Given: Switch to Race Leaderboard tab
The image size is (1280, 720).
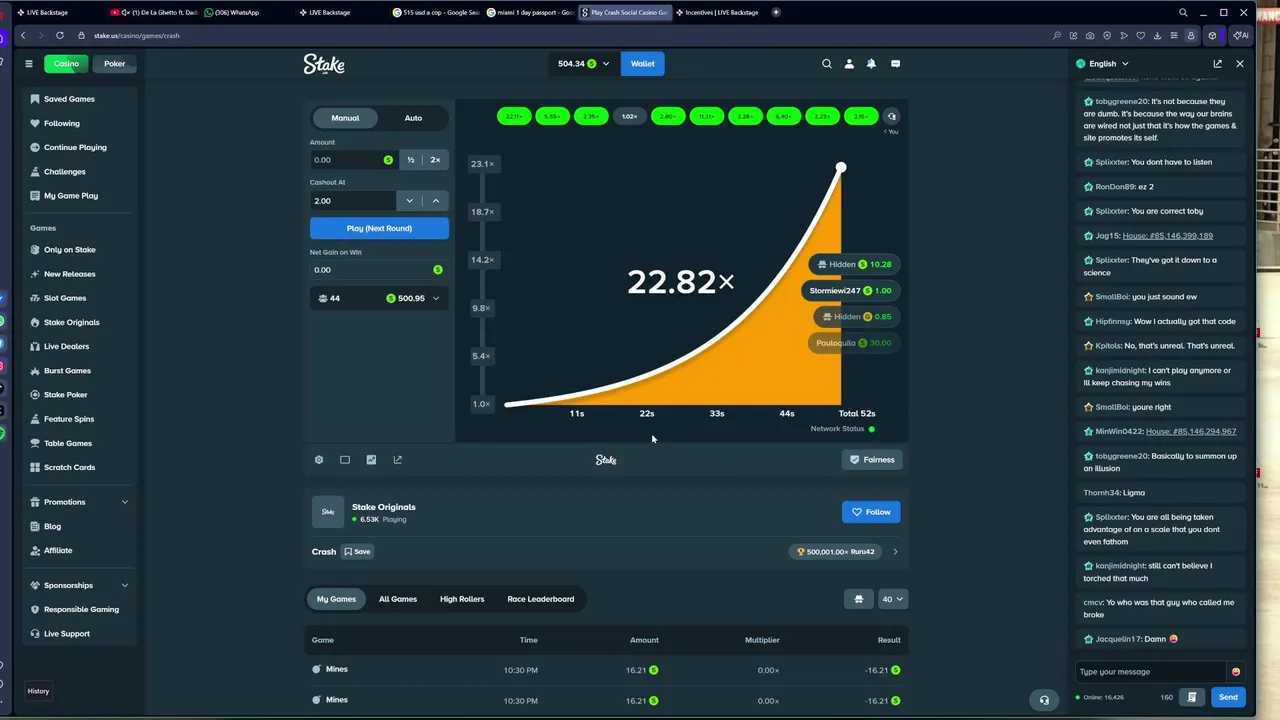Looking at the screenshot, I should (x=541, y=599).
